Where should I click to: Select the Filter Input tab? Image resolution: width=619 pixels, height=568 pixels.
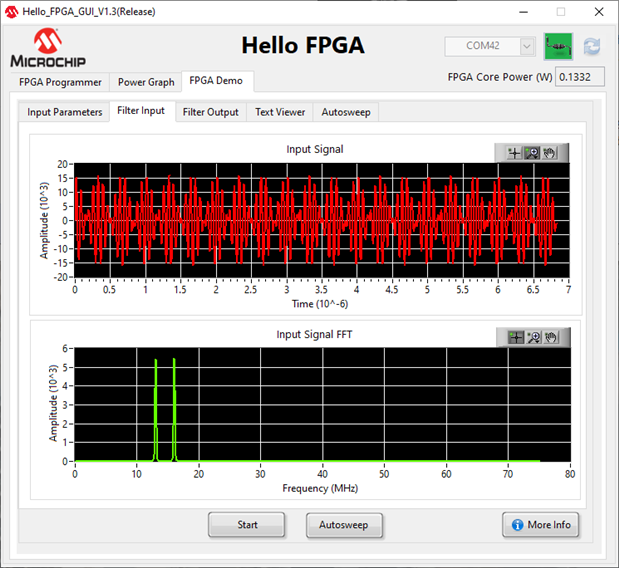141,111
